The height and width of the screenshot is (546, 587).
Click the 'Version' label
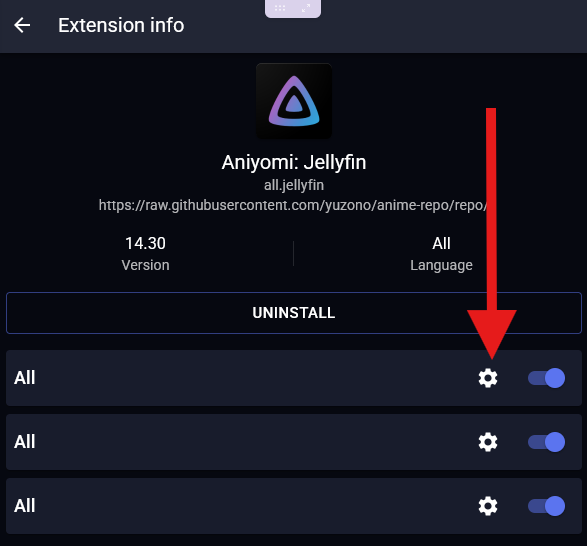[x=145, y=265]
